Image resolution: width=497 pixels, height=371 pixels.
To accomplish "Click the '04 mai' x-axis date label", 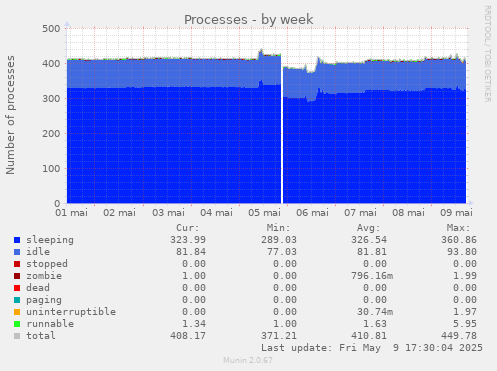I will tap(216, 213).
